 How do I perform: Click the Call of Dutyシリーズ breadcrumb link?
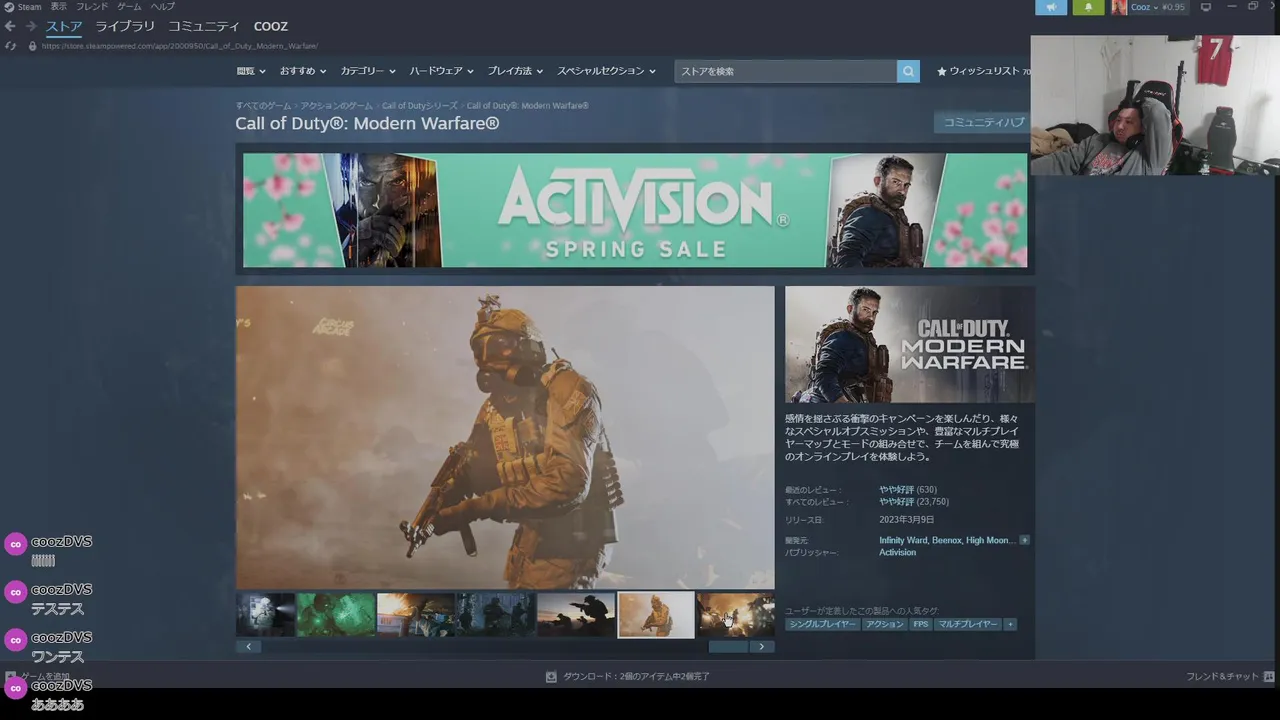pos(419,106)
